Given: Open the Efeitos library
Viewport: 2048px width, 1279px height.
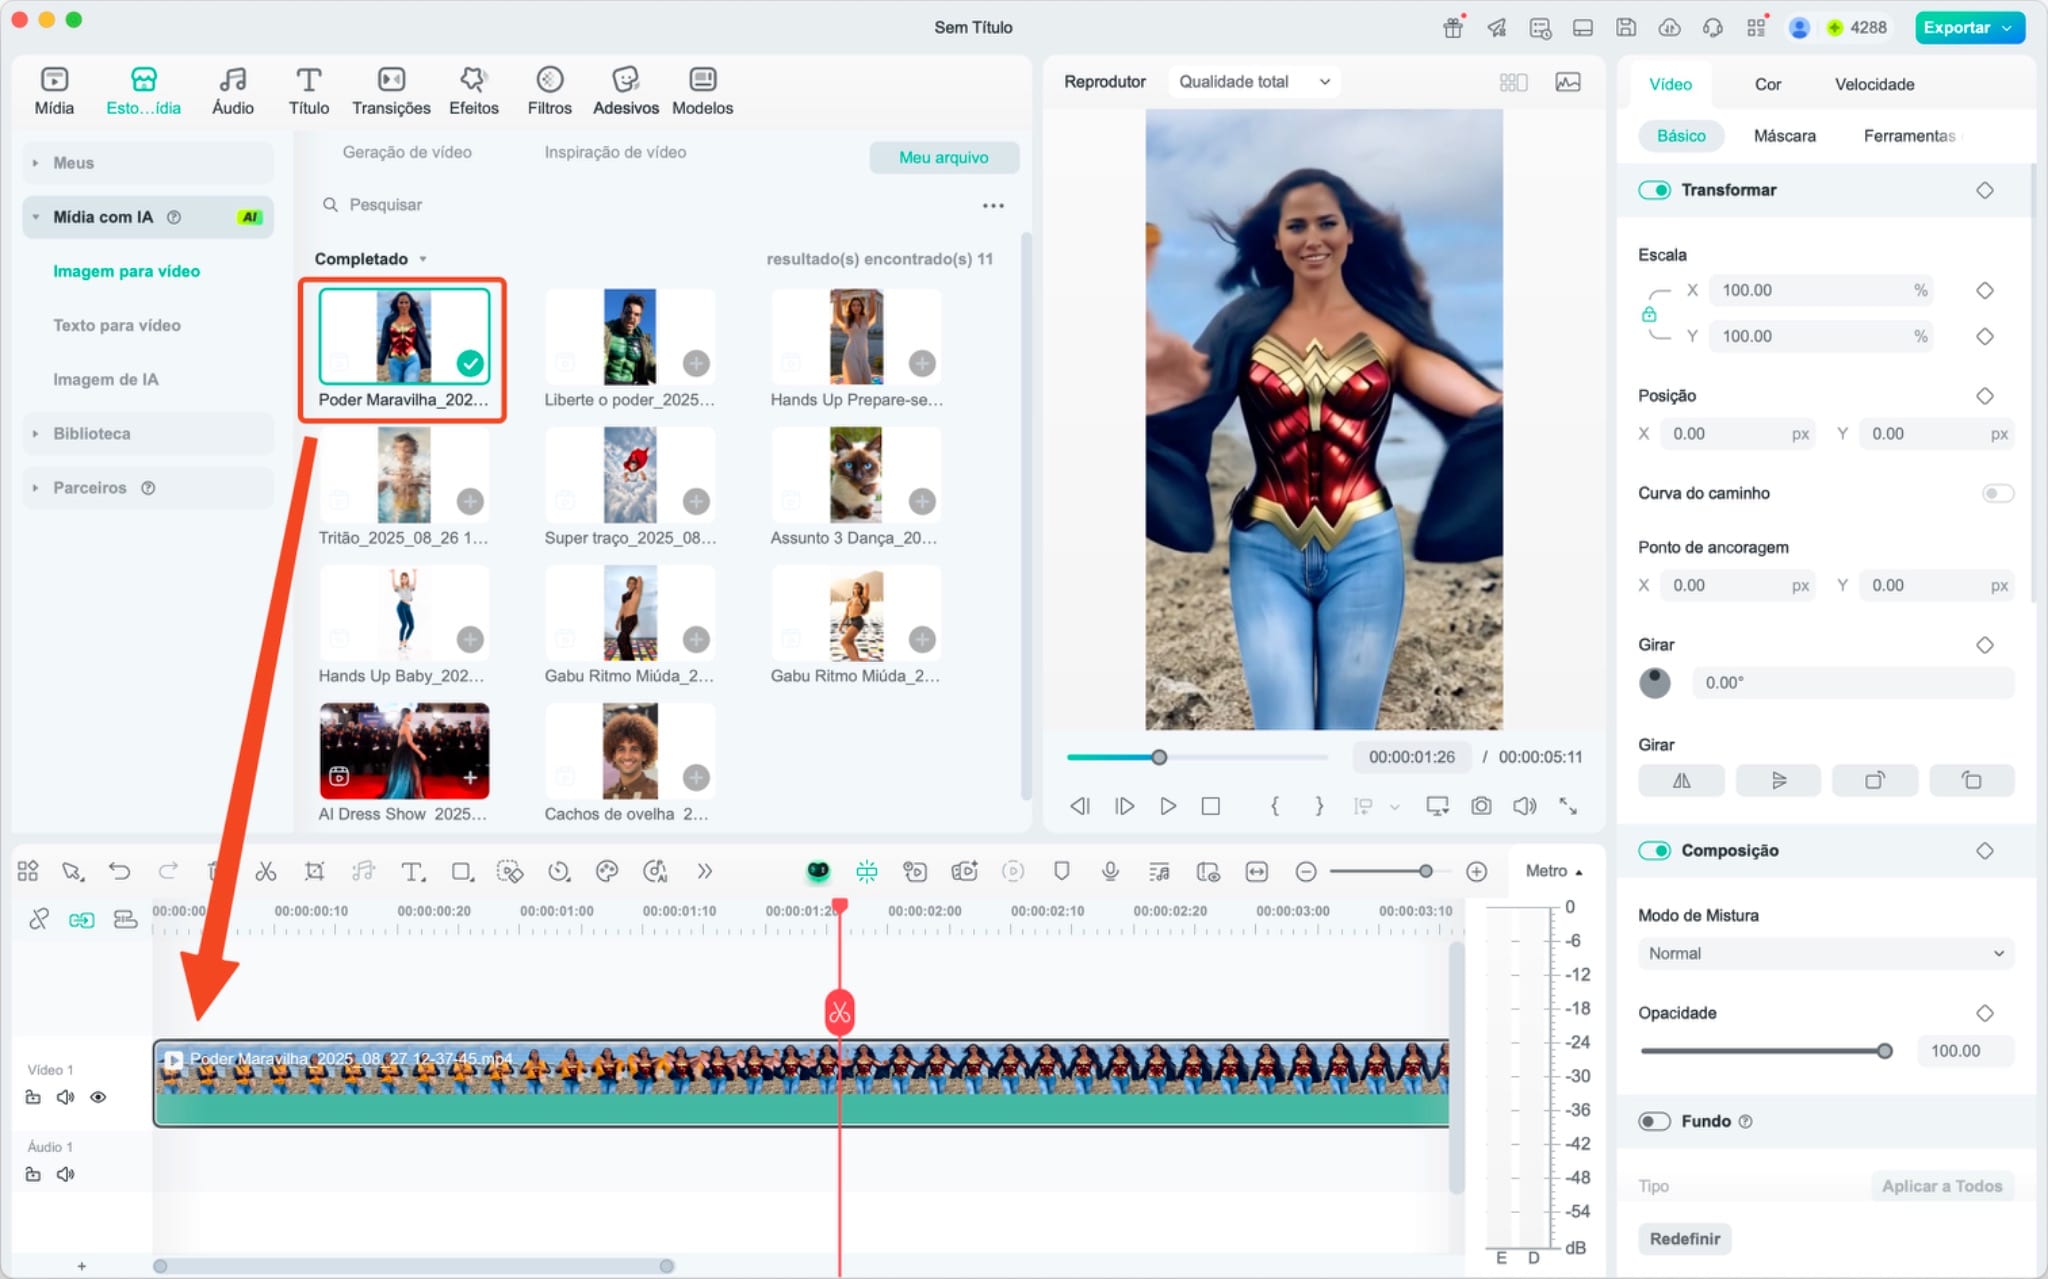Looking at the screenshot, I should (473, 90).
